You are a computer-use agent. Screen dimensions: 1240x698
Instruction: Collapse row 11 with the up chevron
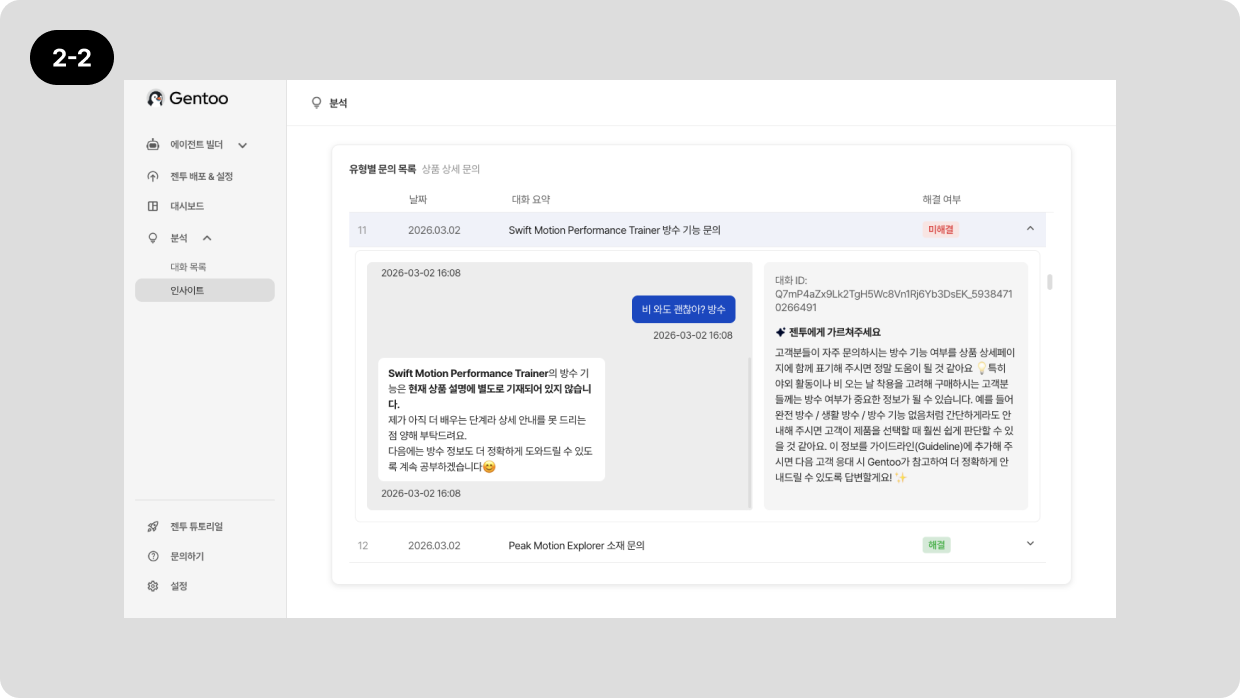coord(1030,229)
